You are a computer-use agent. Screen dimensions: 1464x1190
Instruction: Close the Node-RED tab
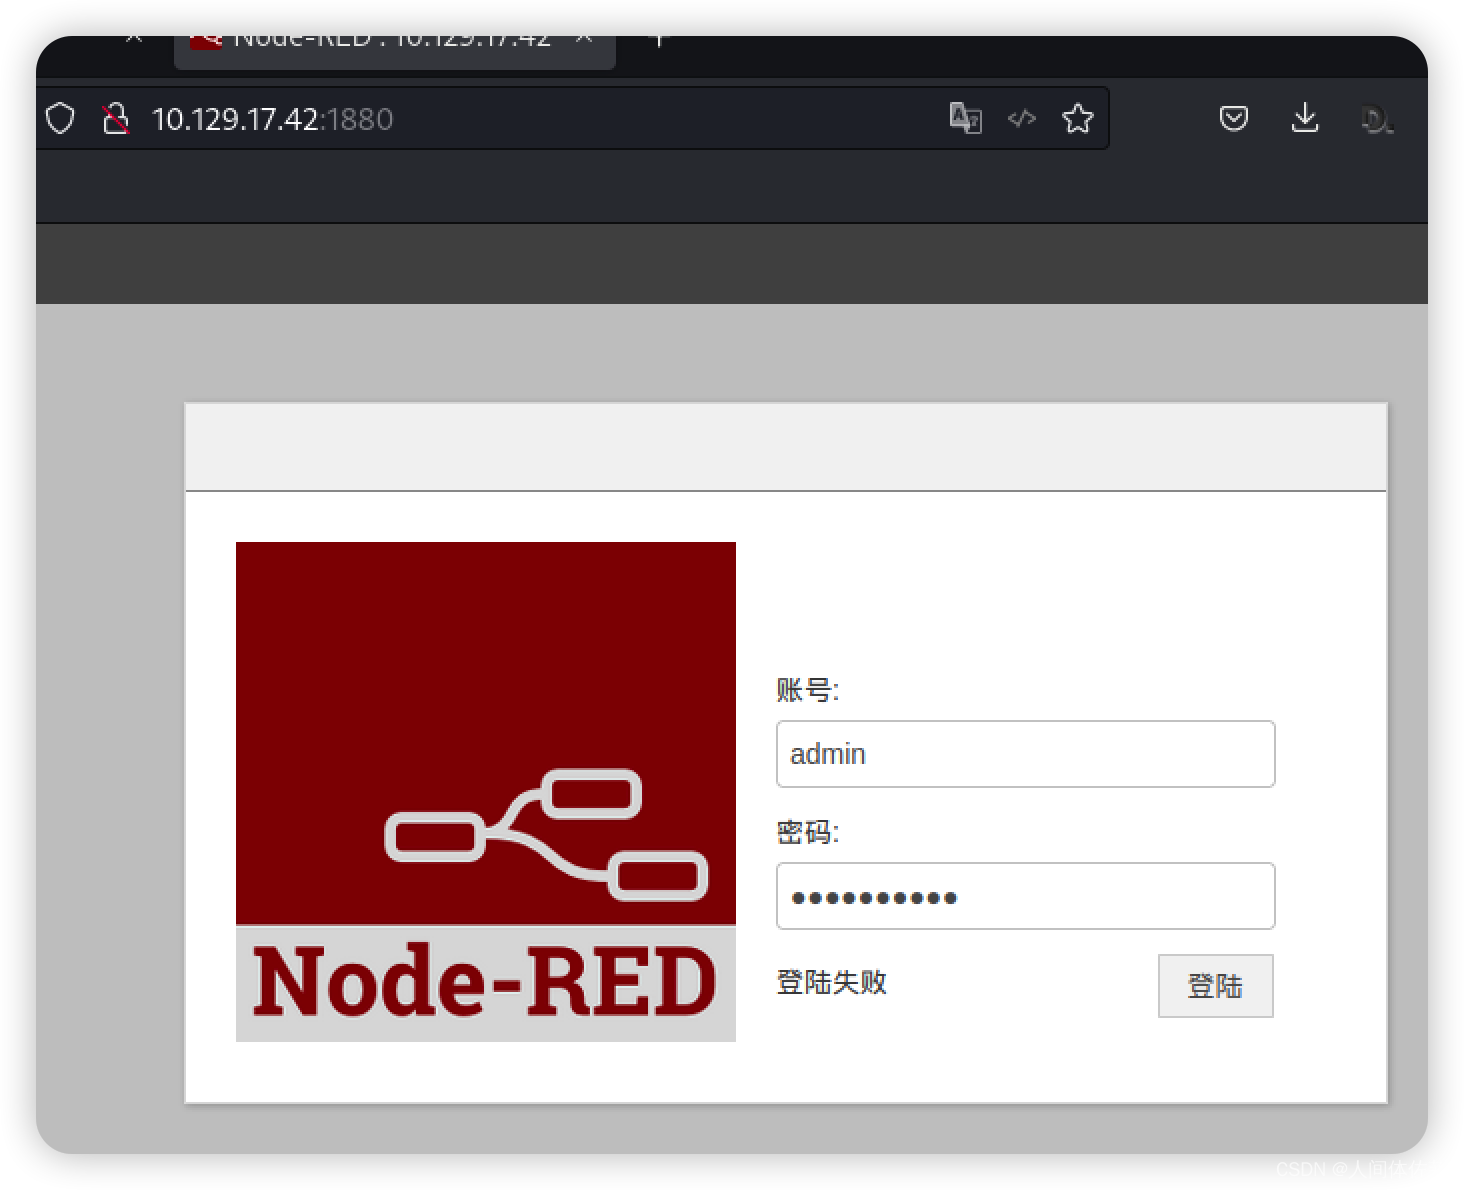tap(584, 39)
